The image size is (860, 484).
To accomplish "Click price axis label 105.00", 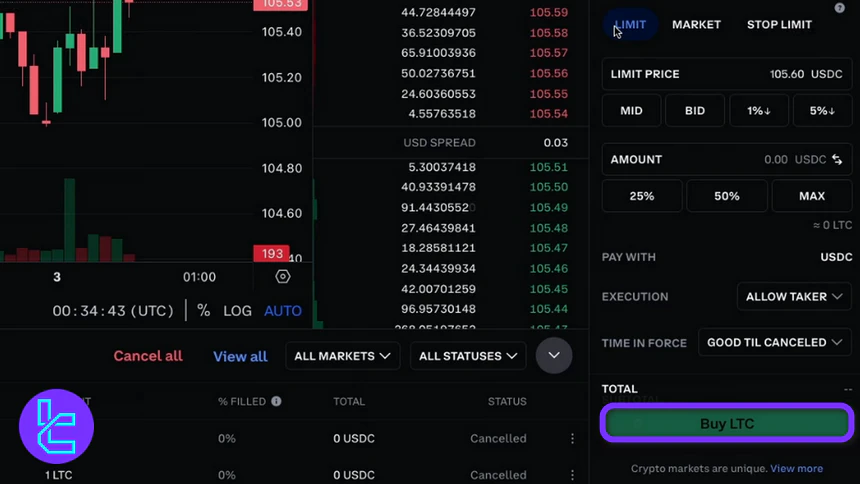I will (281, 122).
